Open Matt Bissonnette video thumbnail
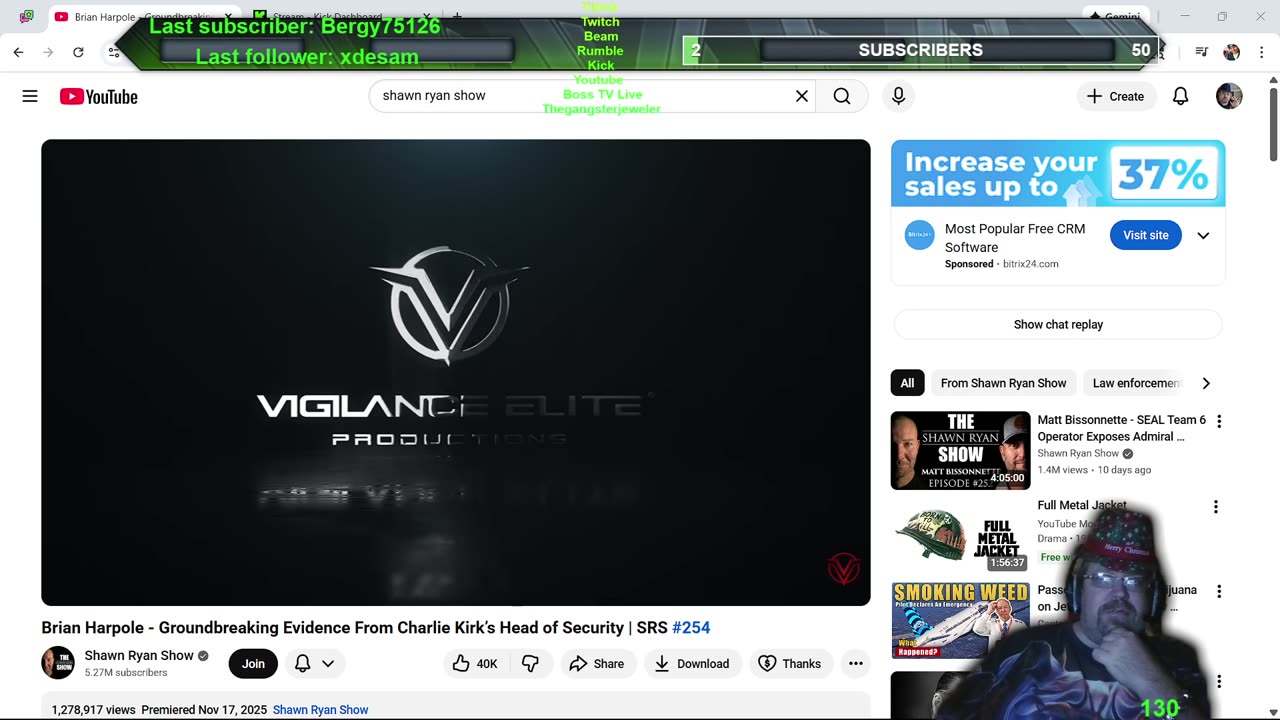Screen dimensions: 1280x720 click(960, 451)
